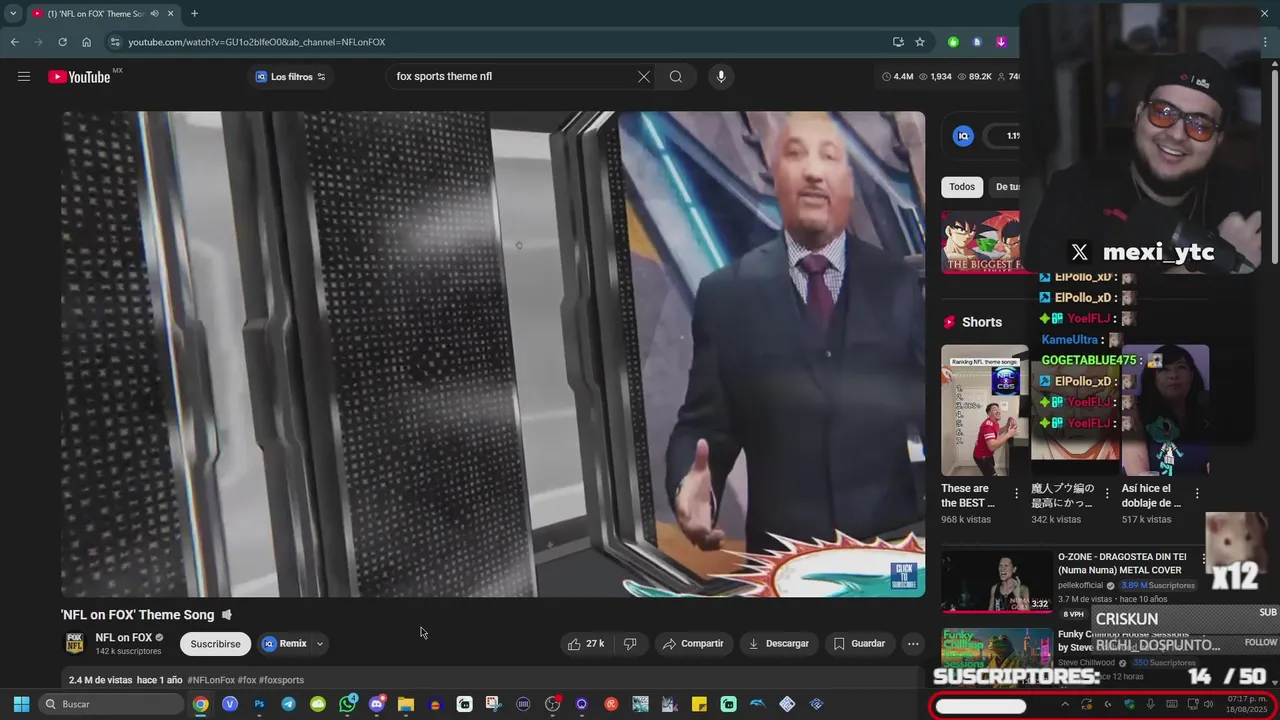1280x720 pixels.
Task: Mute the tab via its speaker icon
Action: (x=154, y=14)
